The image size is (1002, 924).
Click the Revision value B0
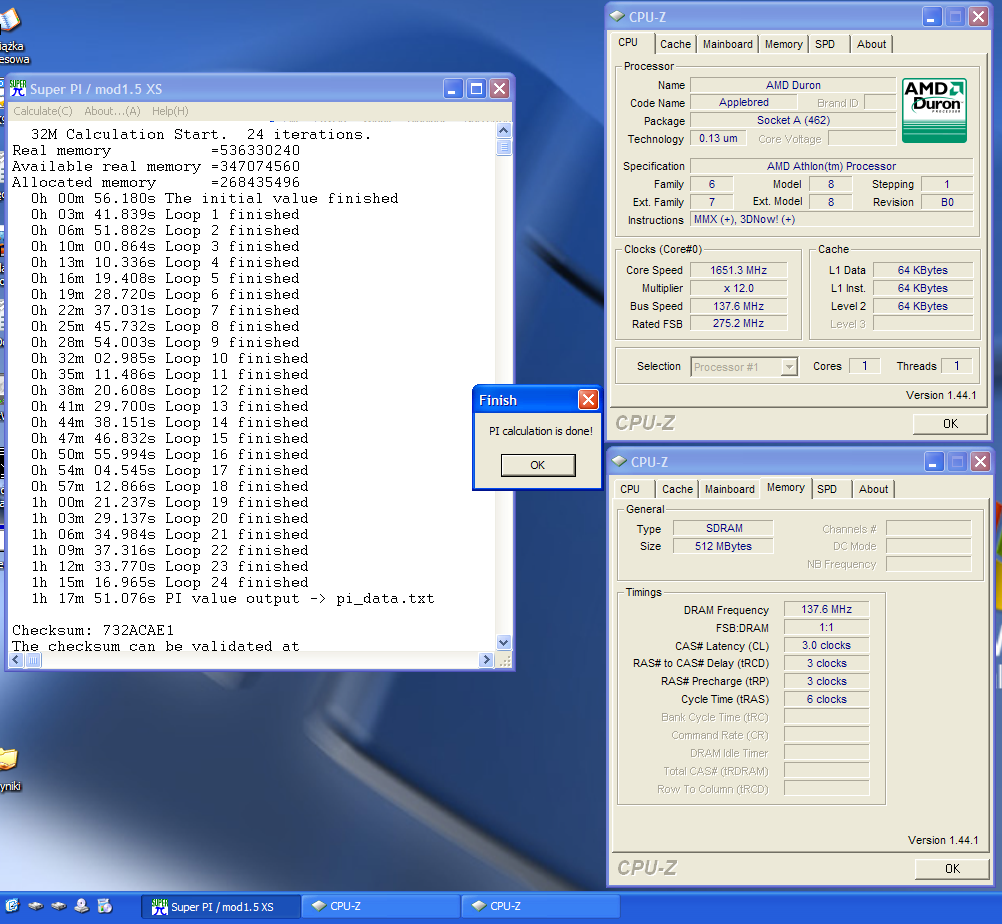coord(947,202)
